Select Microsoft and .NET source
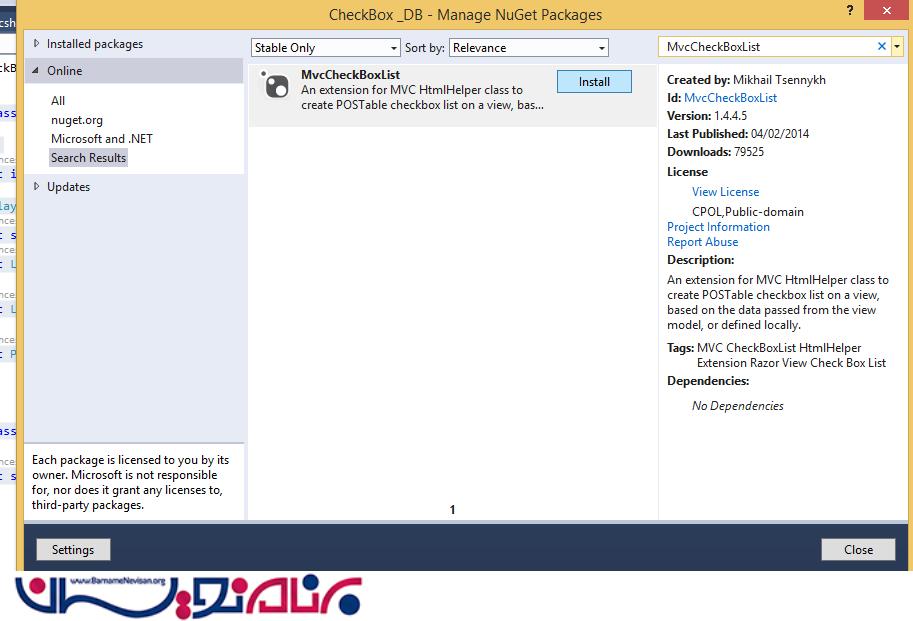The height and width of the screenshot is (621, 913). (x=102, y=139)
